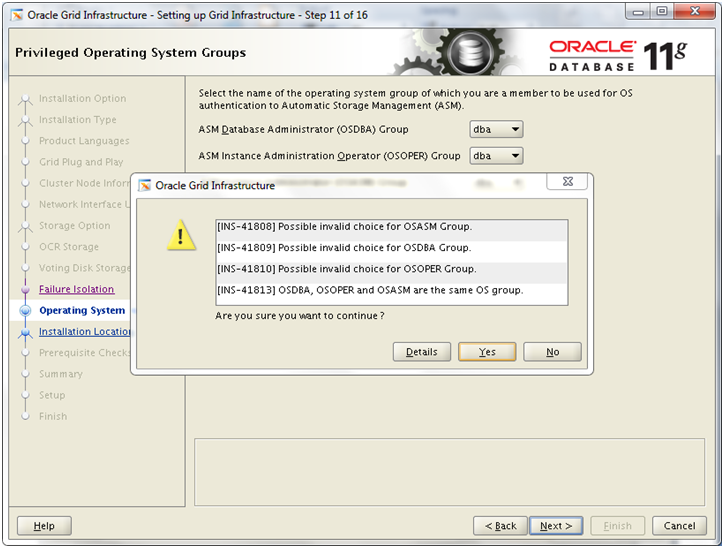
Task: Click the disabled Finish button
Action: click(x=617, y=526)
